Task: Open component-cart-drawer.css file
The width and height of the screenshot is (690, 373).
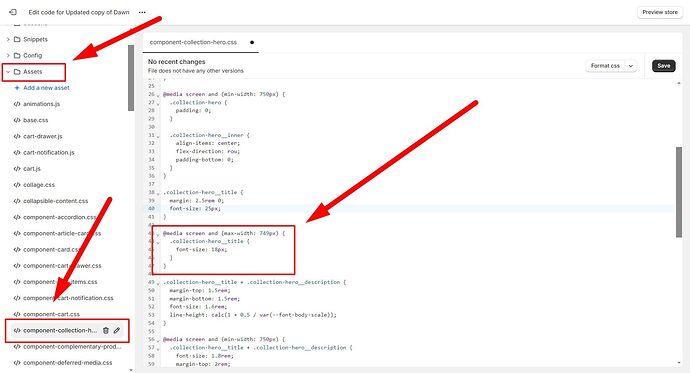Action: pos(62,266)
